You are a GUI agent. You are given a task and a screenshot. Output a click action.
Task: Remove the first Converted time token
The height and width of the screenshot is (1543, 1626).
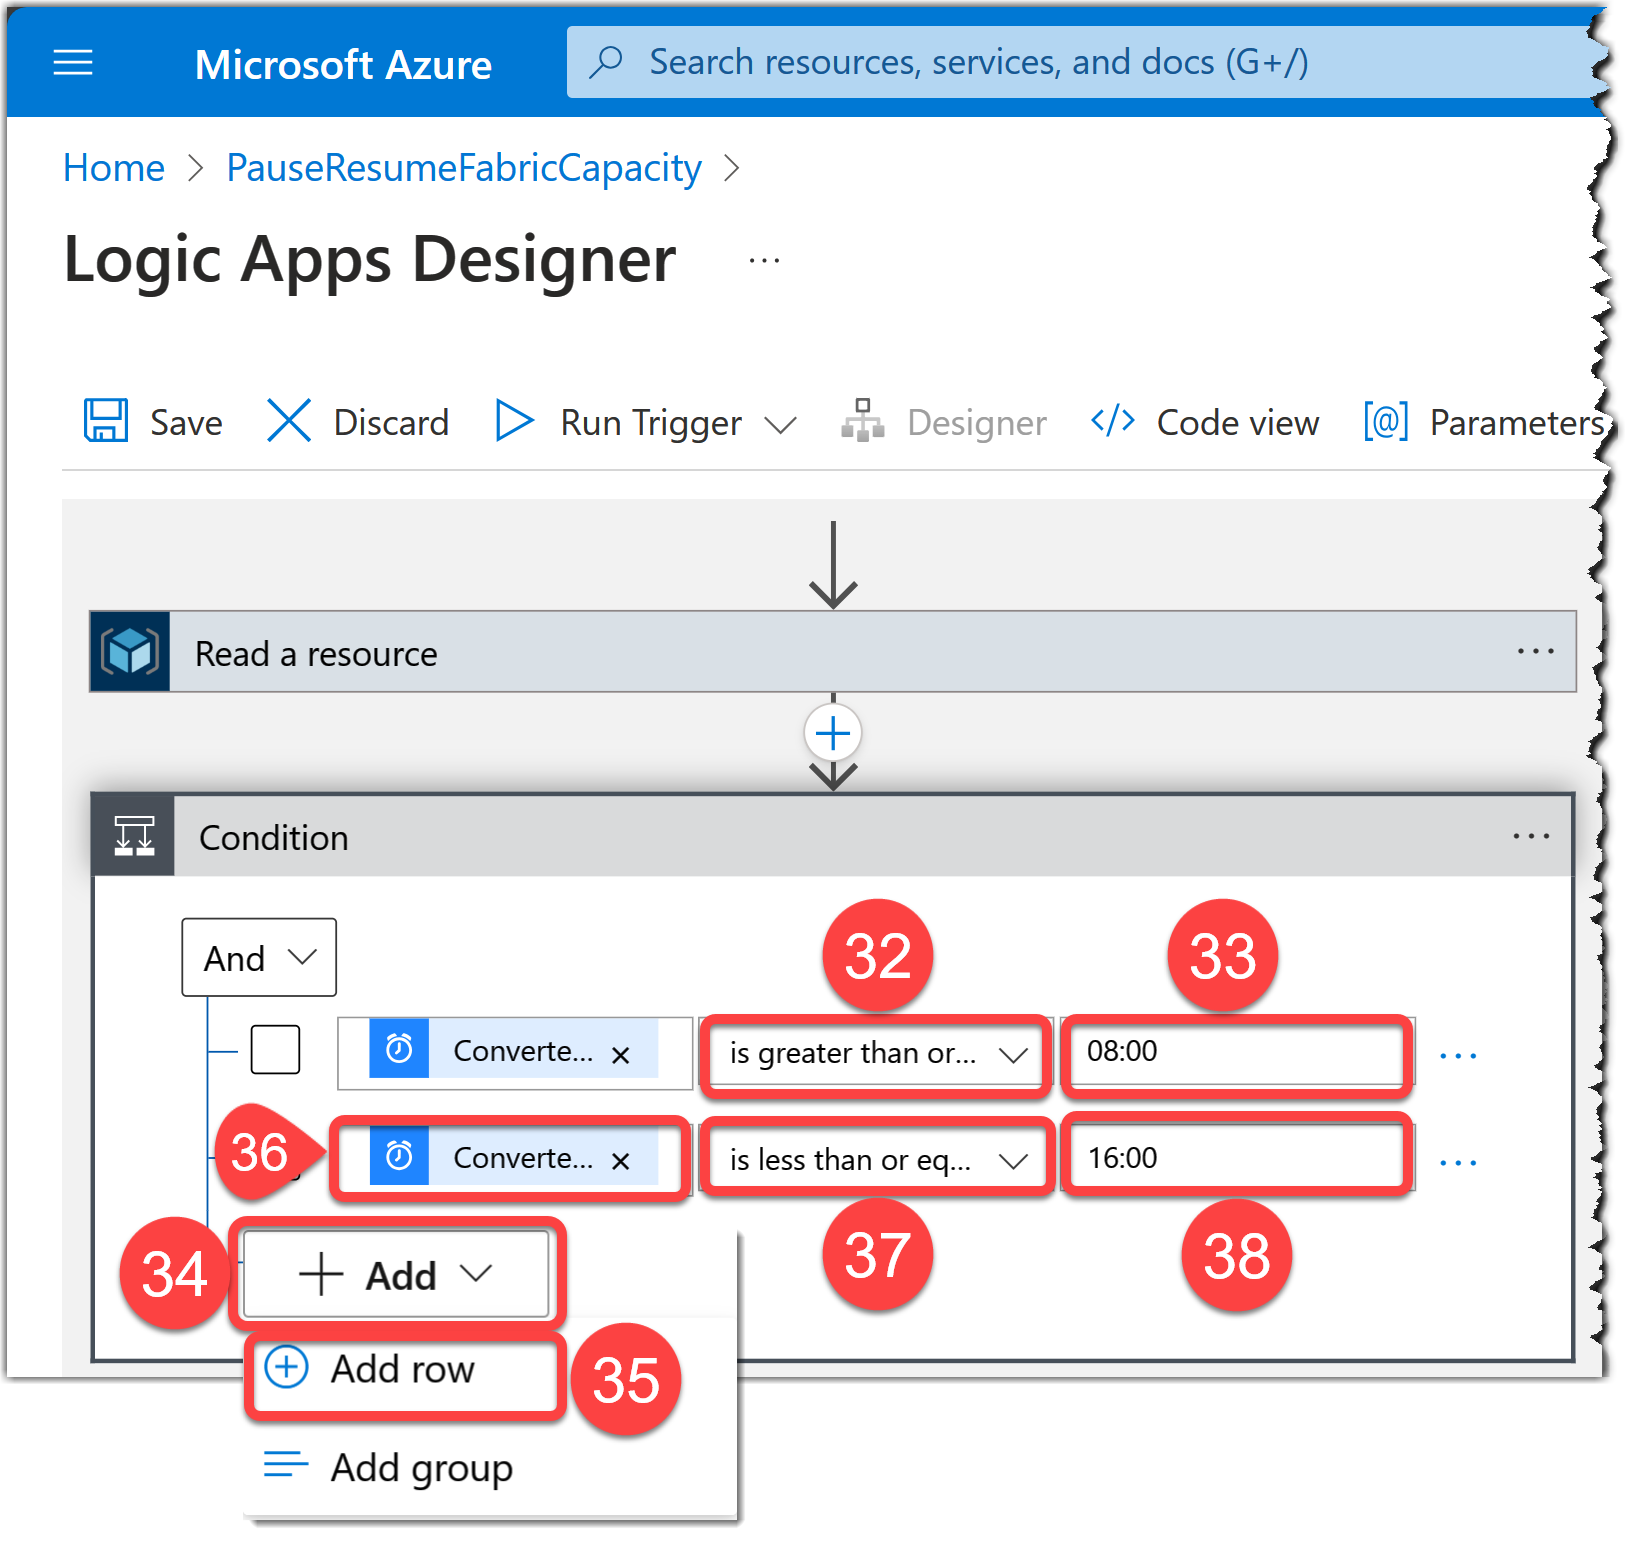620,1055
